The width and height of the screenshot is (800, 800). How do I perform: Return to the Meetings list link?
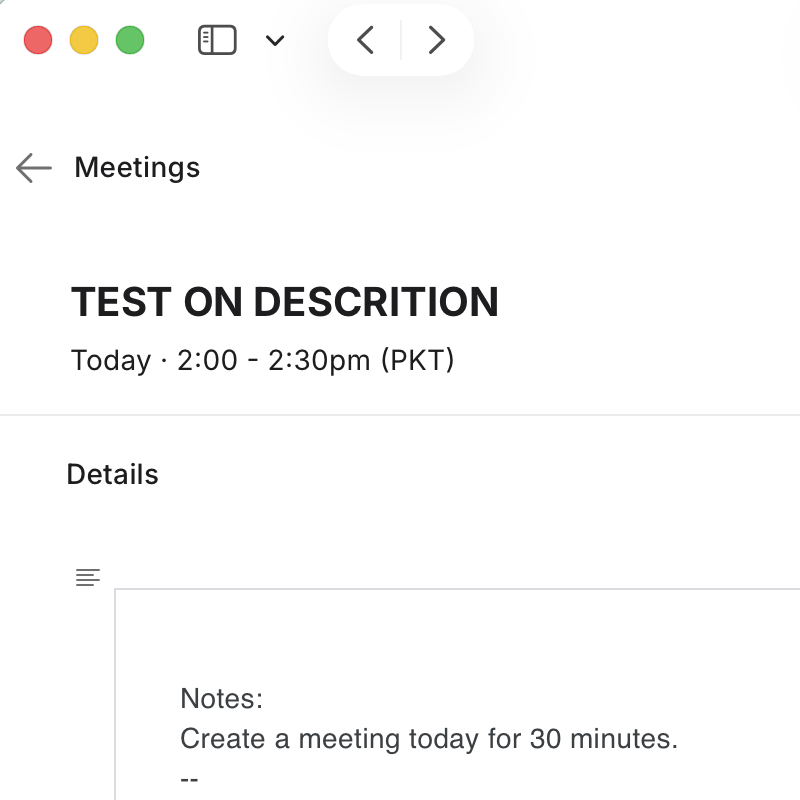tap(137, 168)
